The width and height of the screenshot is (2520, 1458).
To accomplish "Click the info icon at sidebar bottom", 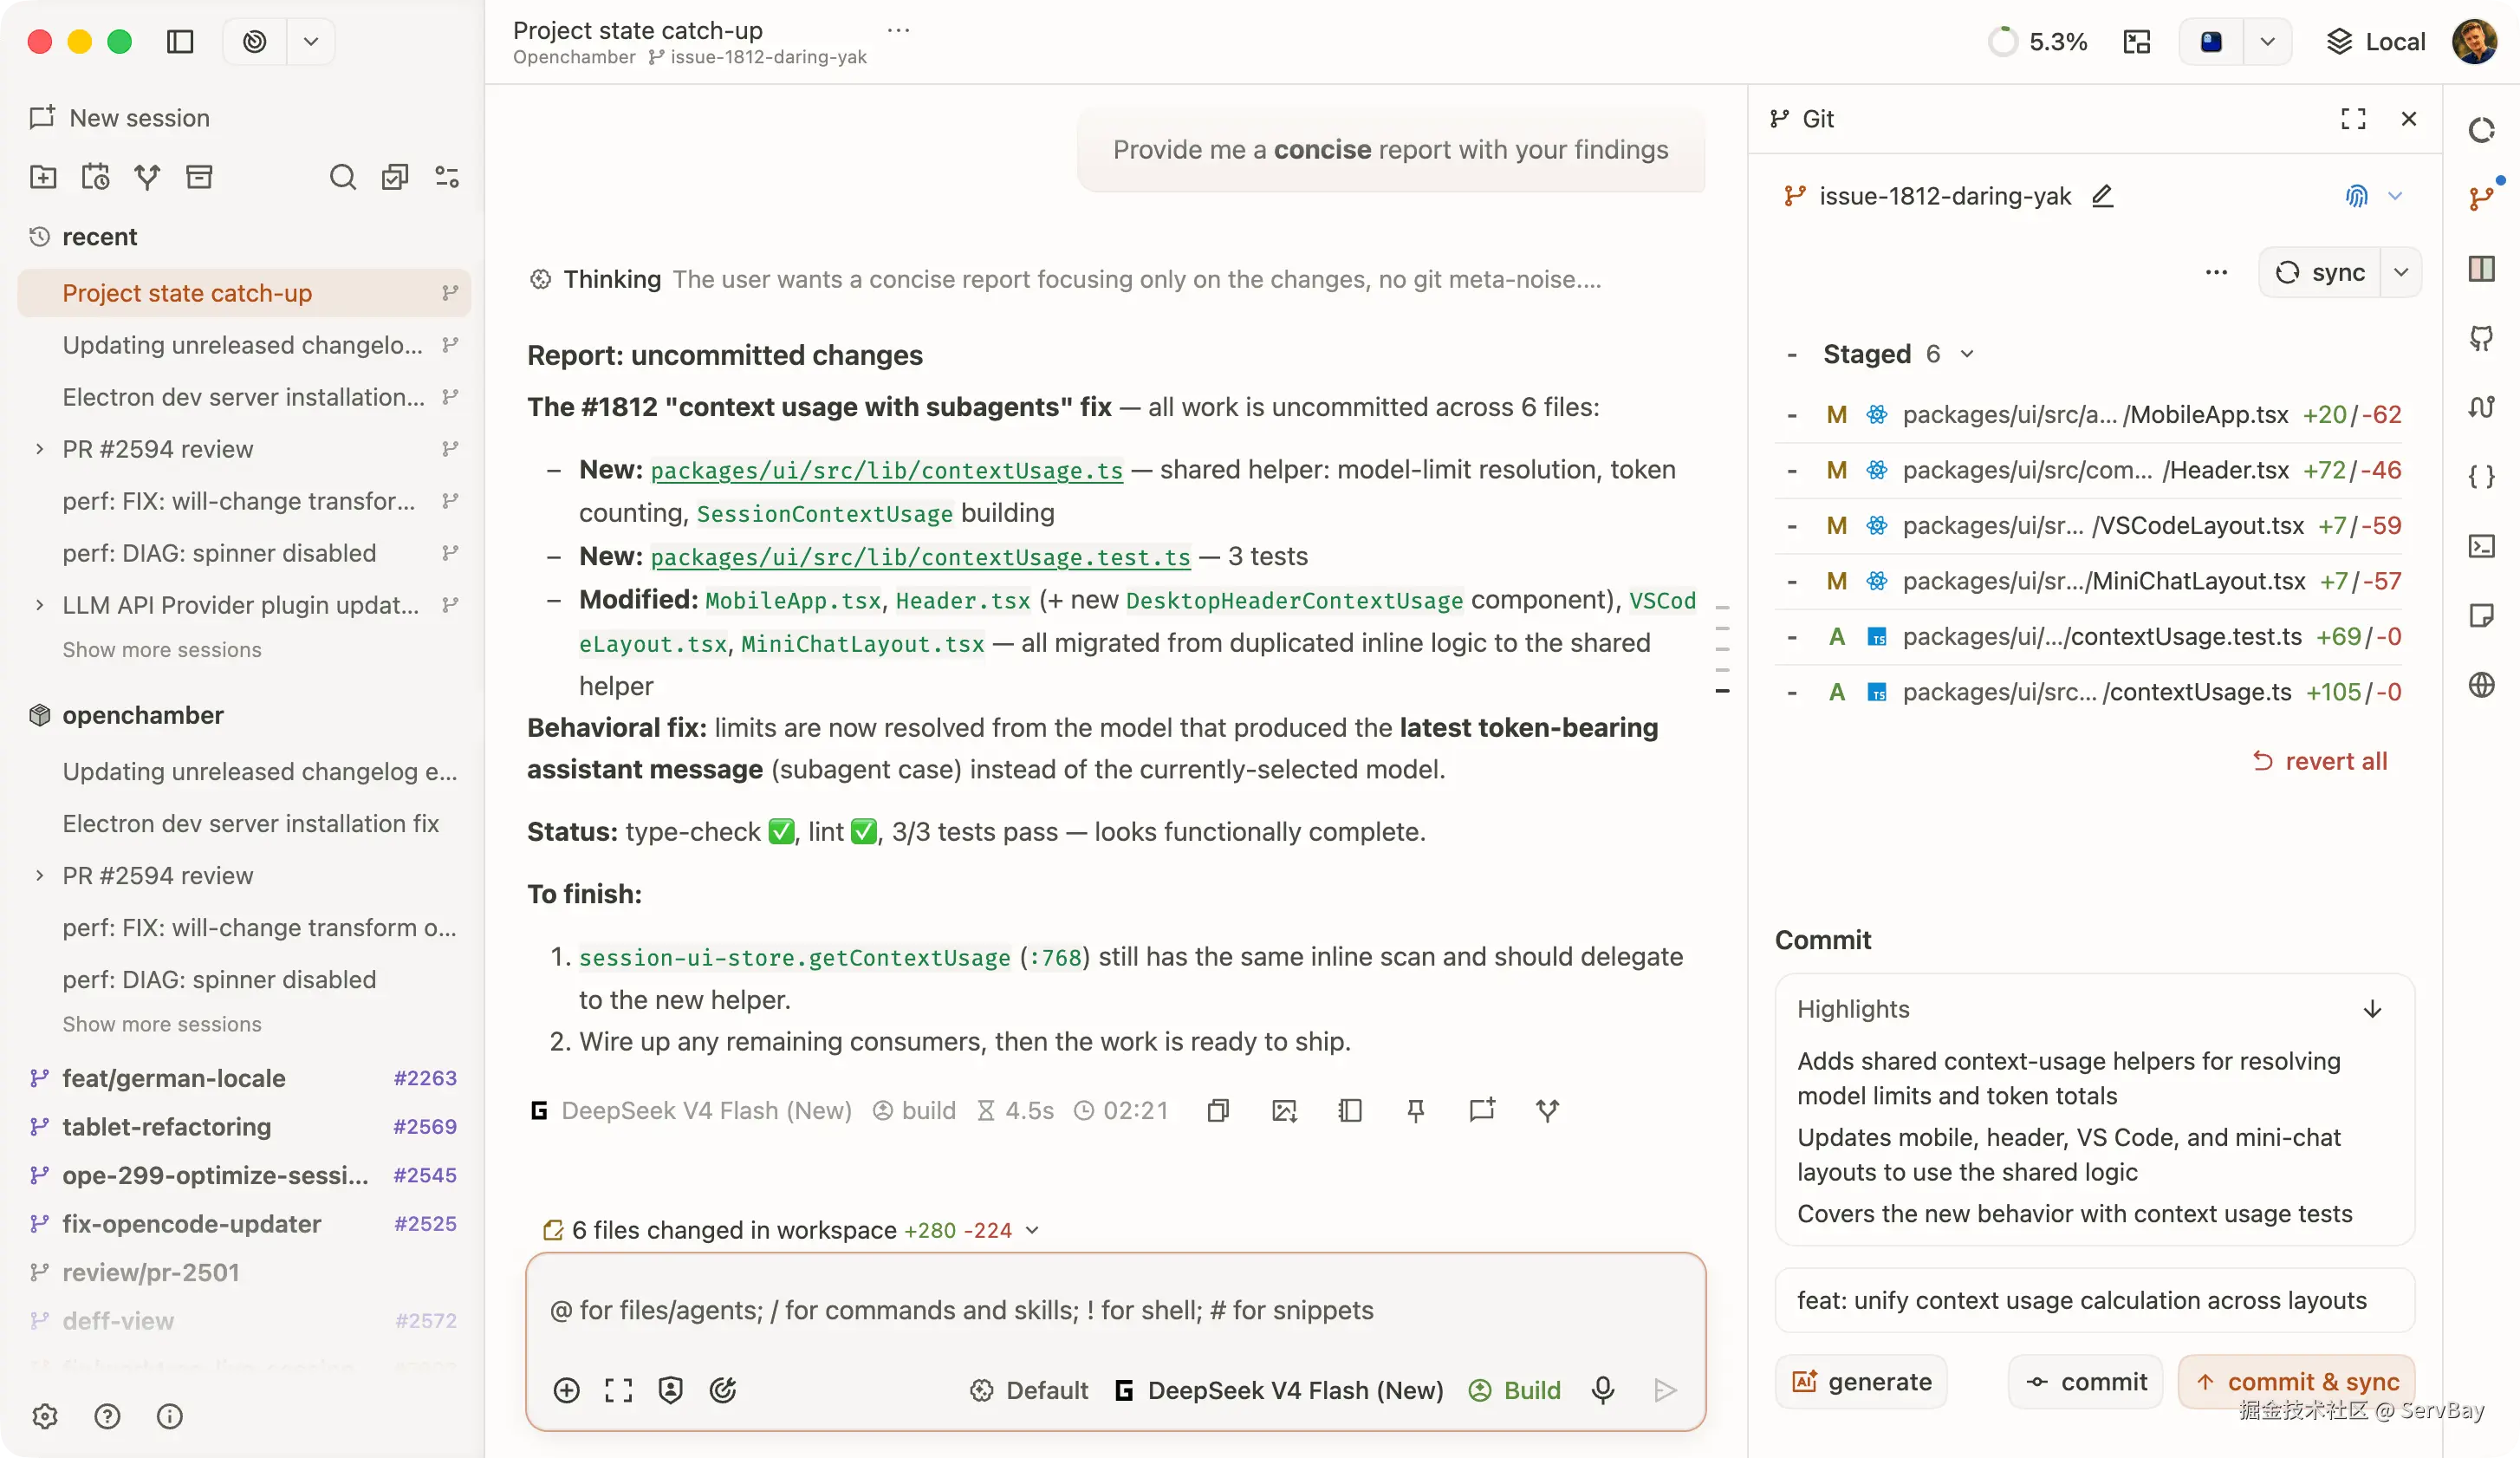I will coord(170,1416).
